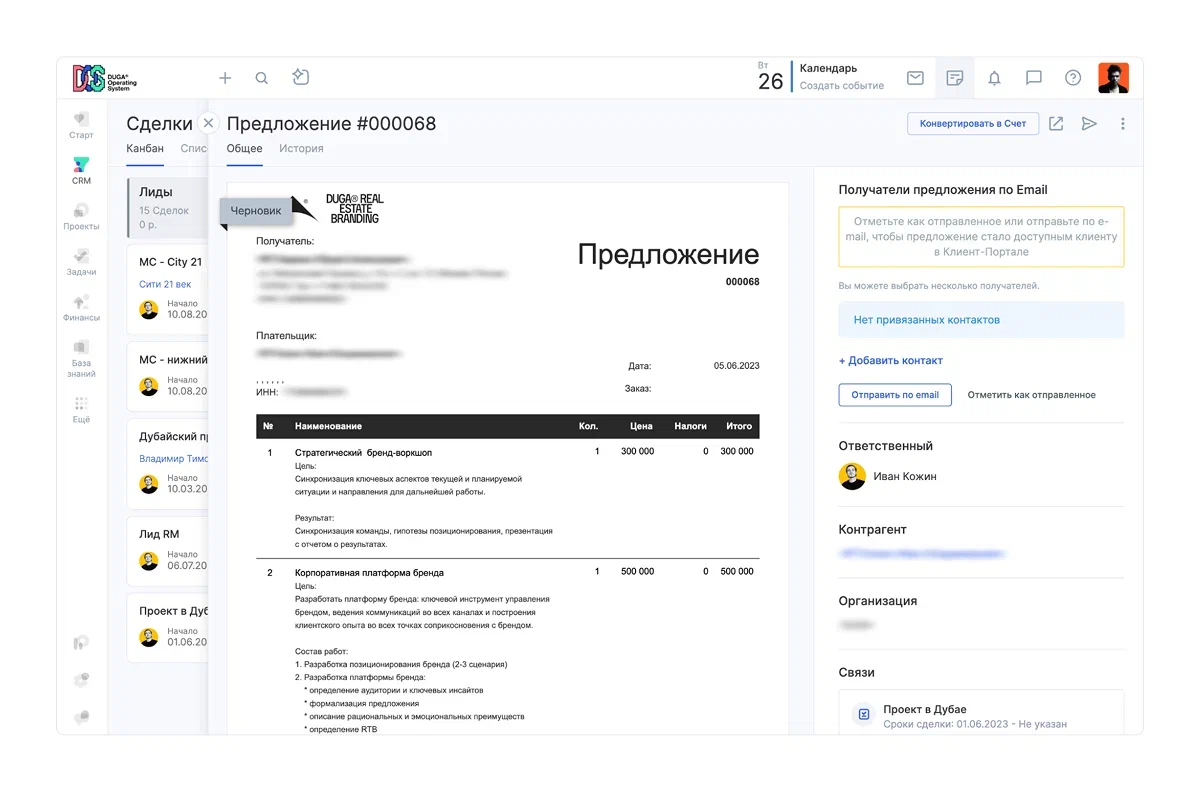Open the chat messages icon

point(1034,78)
